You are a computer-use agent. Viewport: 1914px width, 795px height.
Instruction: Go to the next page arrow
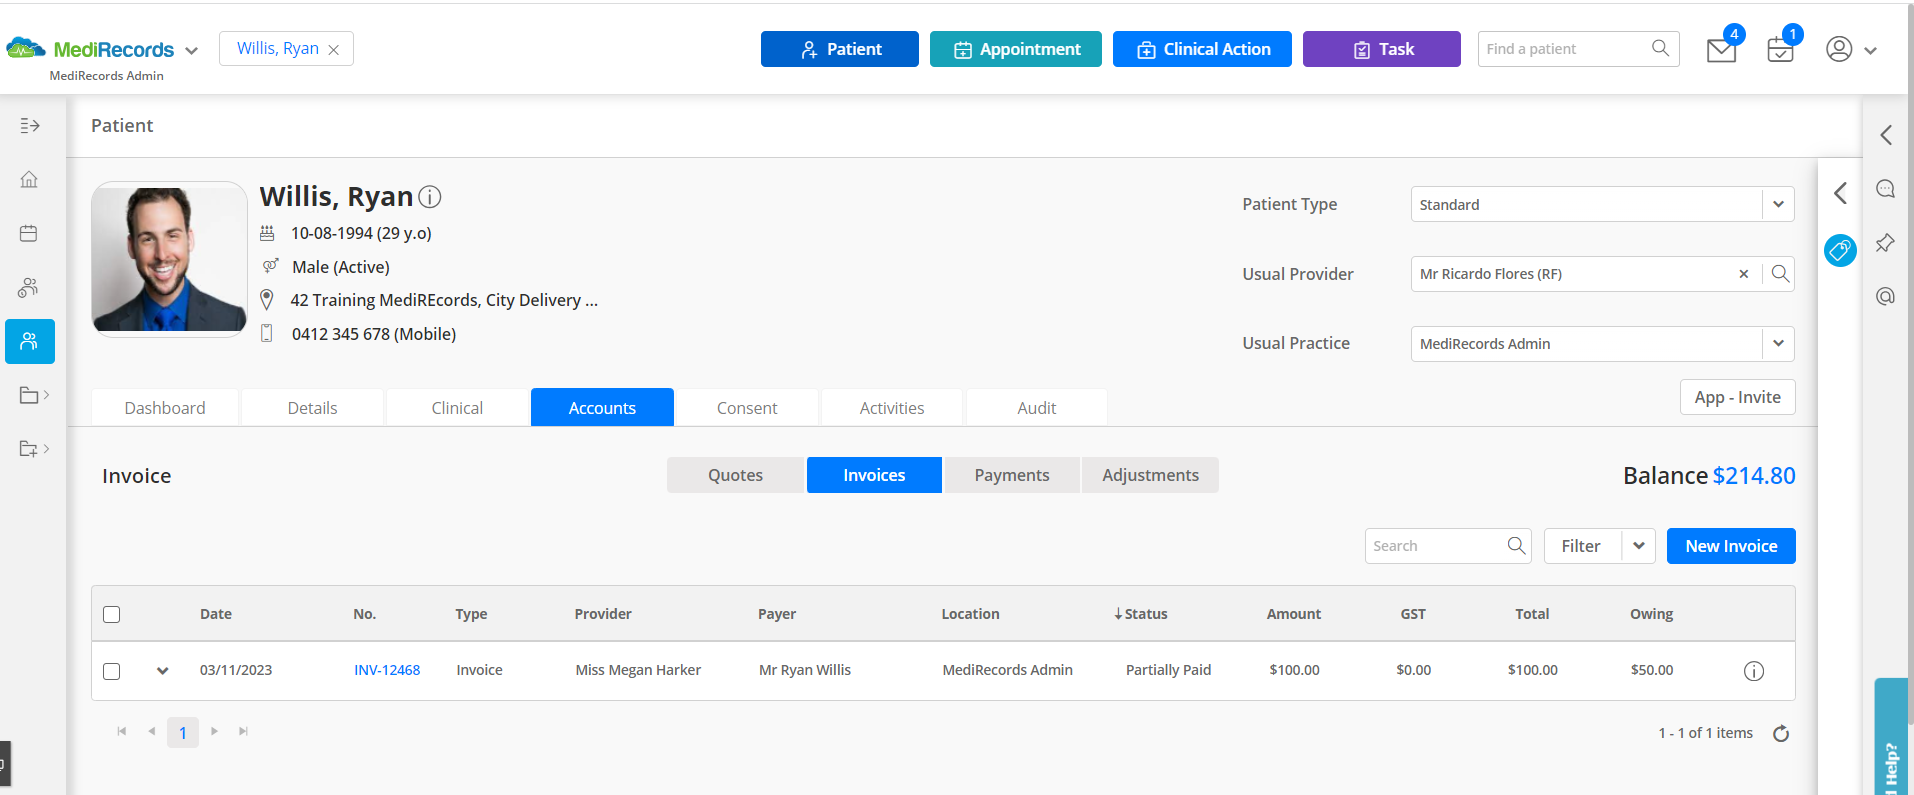[214, 732]
